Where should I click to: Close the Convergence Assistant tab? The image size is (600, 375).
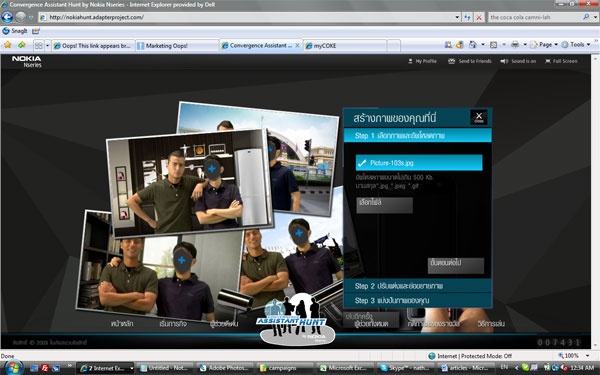click(297, 46)
